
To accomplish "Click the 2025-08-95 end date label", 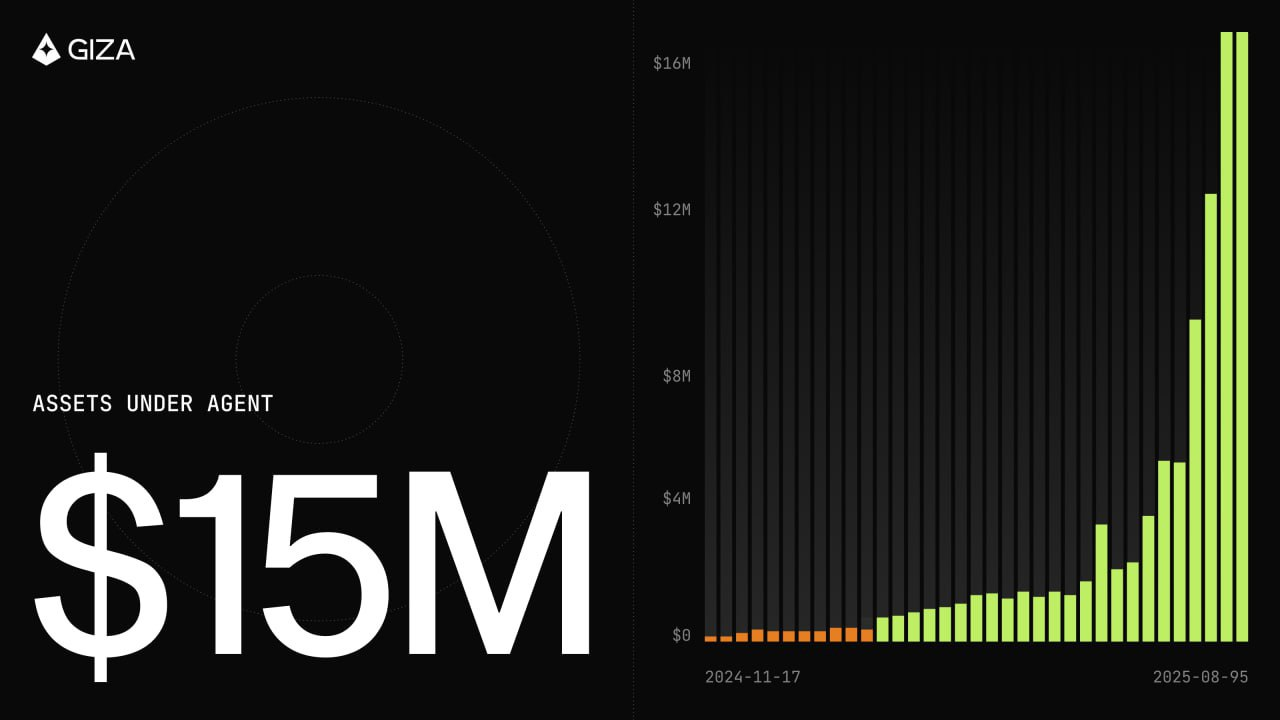I will coord(1200,677).
